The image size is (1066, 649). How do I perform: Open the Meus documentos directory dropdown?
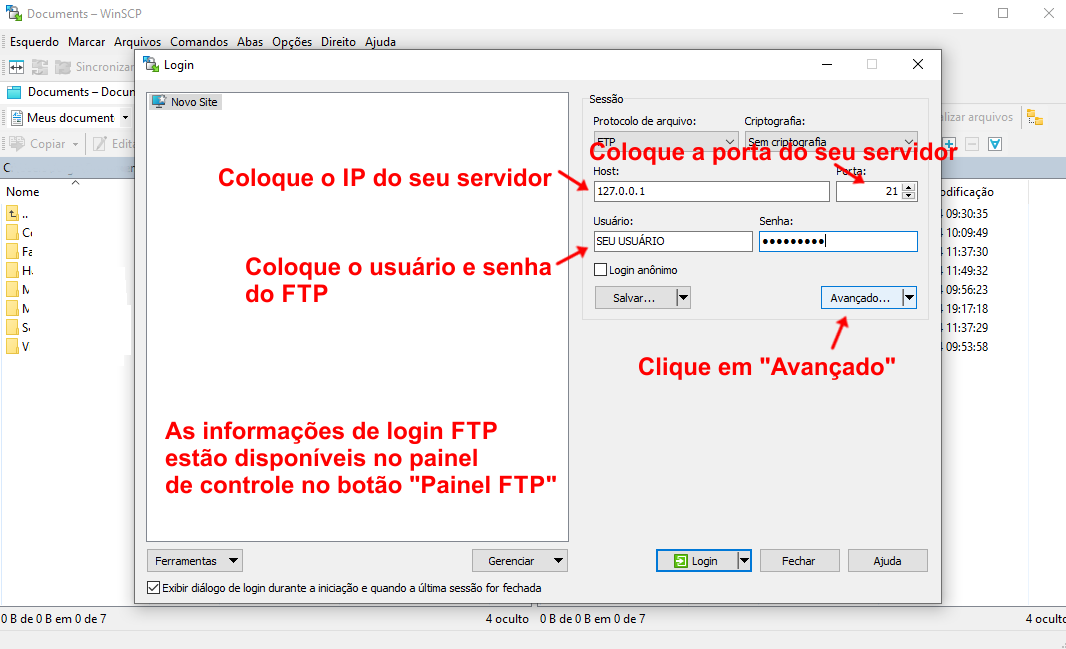pos(125,118)
